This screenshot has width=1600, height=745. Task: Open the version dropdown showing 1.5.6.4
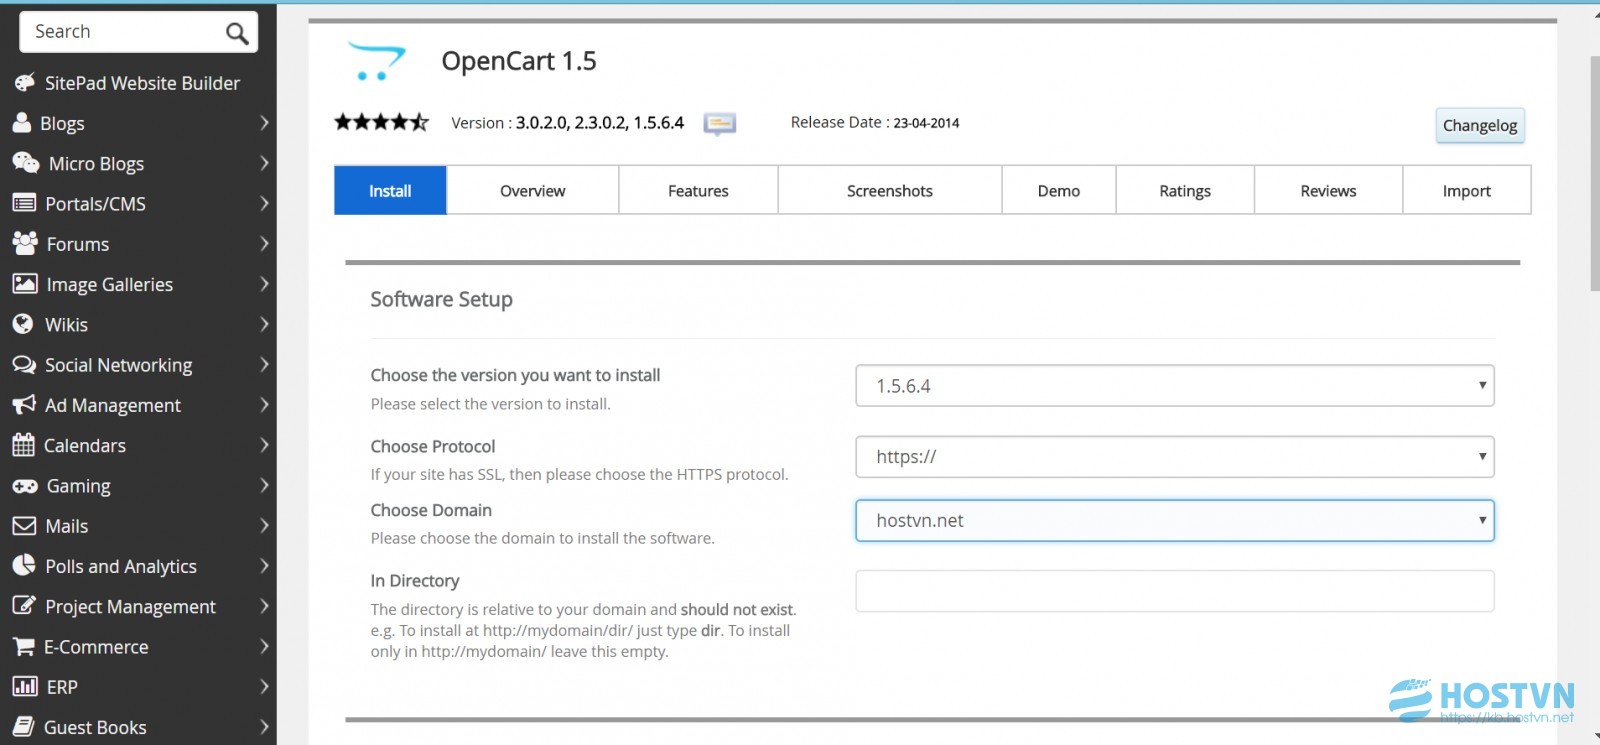point(1175,386)
